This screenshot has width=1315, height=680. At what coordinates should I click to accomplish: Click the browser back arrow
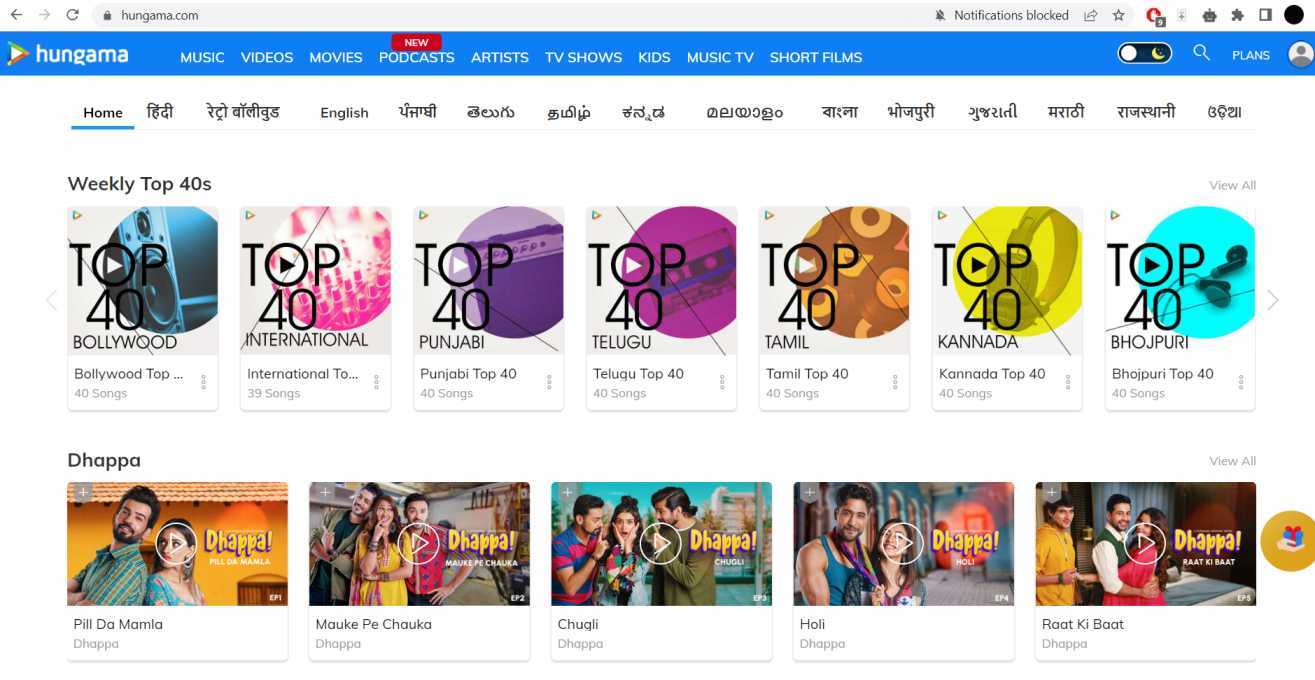point(16,15)
